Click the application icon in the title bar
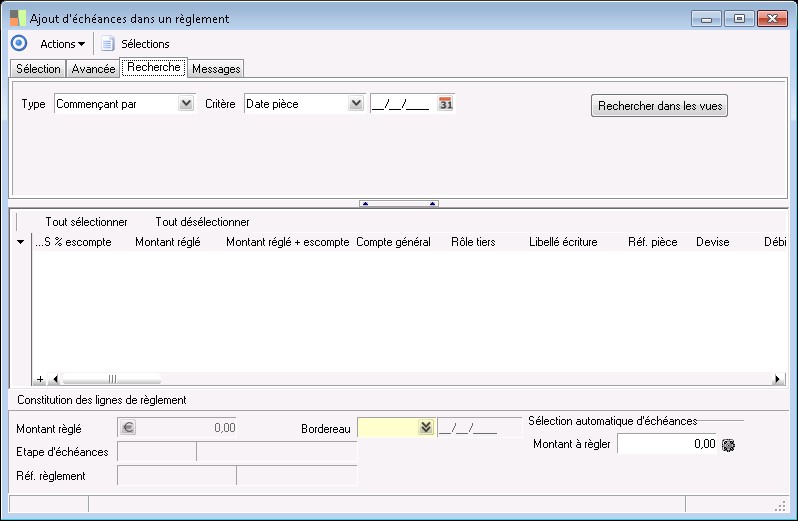This screenshot has height=521, width=798. [x=17, y=18]
